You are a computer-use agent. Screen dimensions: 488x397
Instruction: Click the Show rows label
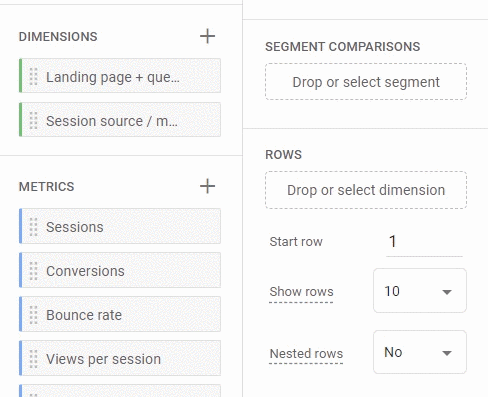301,292
